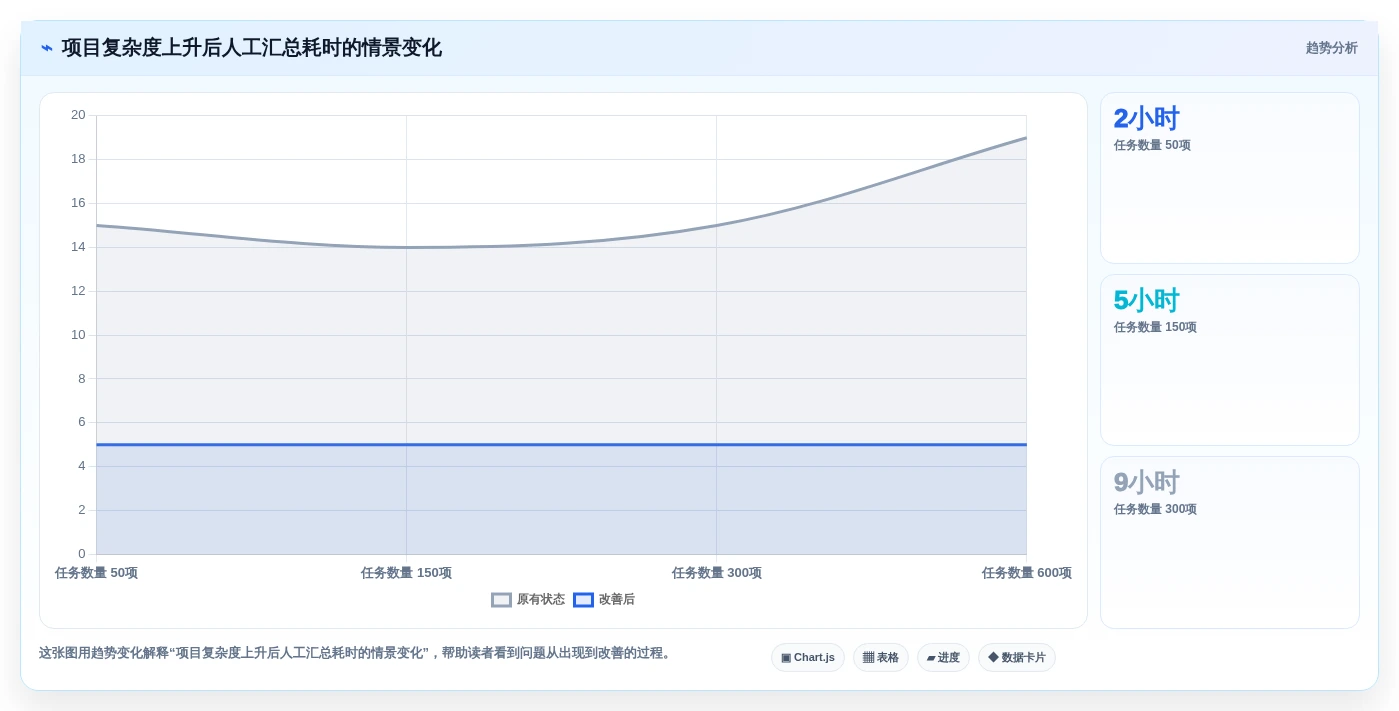Open the 趋势分析 label in header
This screenshot has height=711, width=1399.
(1331, 48)
